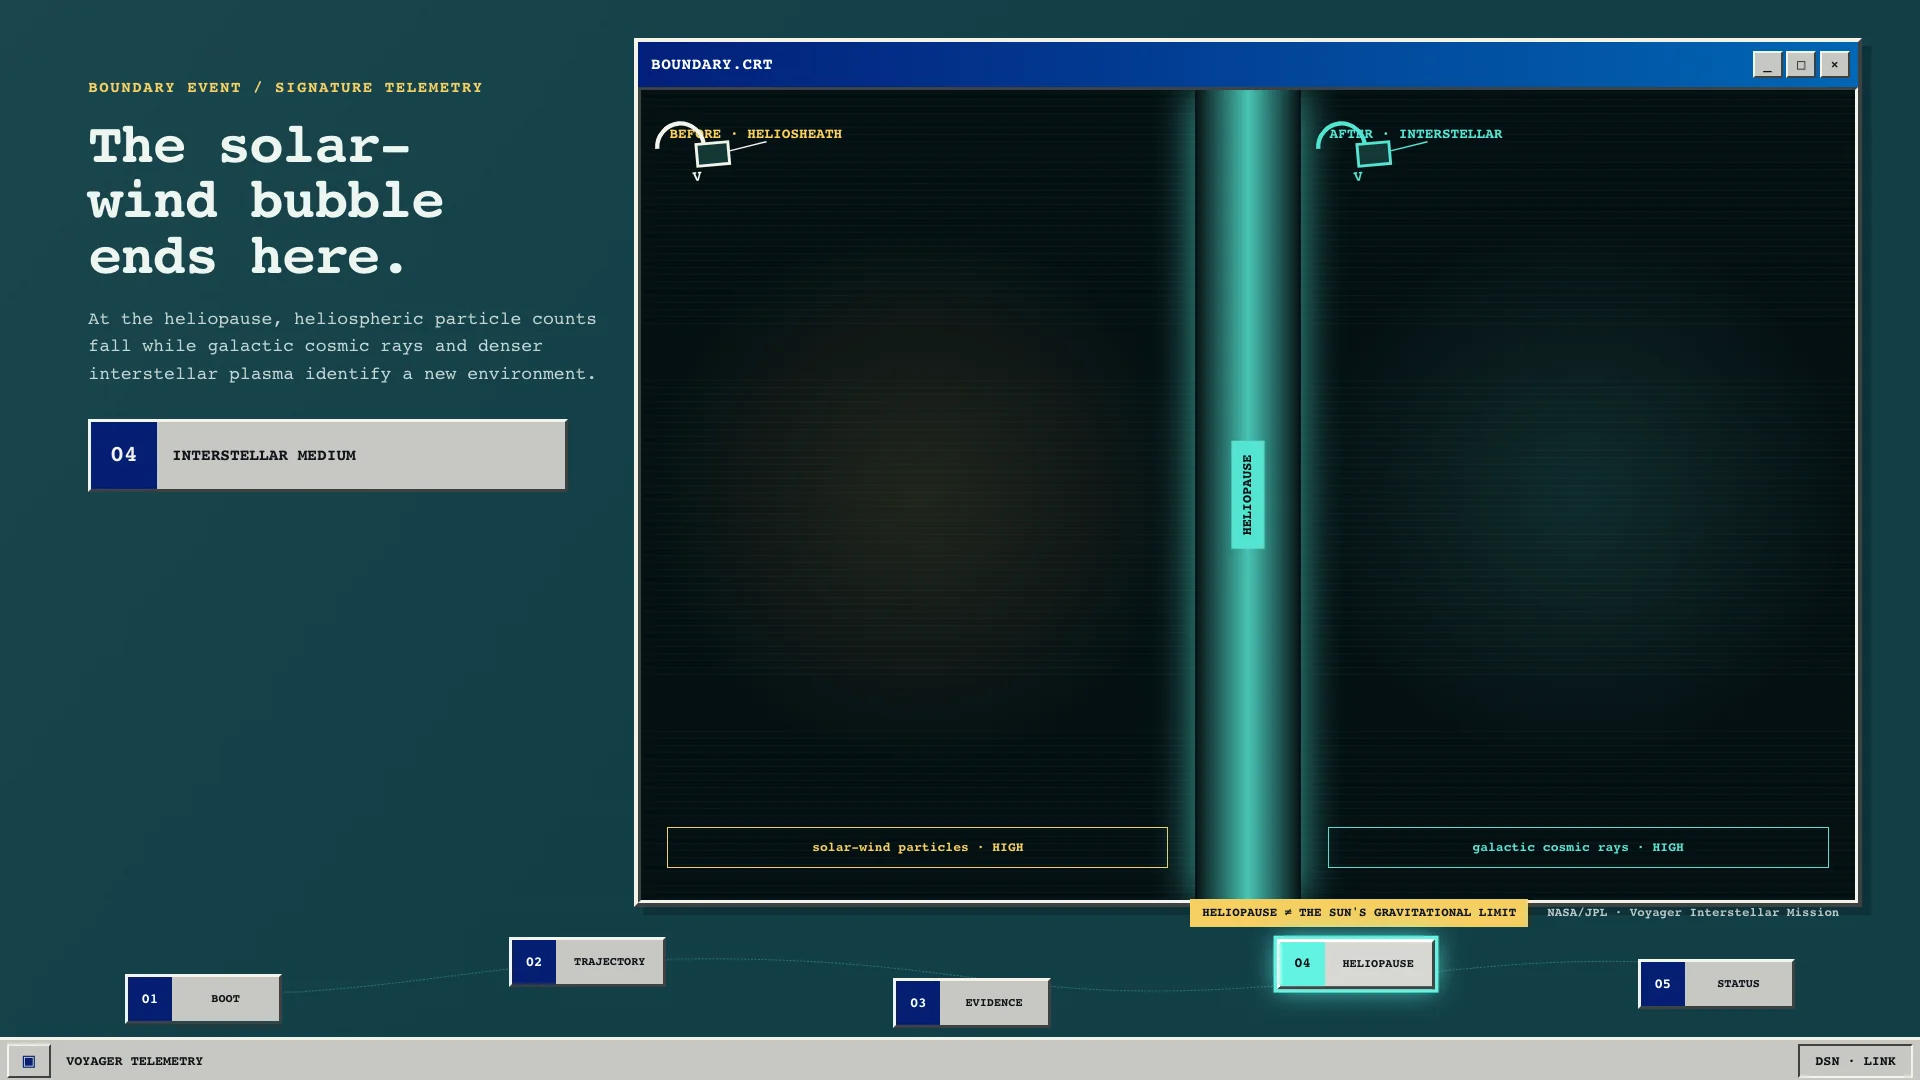Click the yellow HELIOPAUSE ≠ gravitational limit tag

click(1359, 913)
